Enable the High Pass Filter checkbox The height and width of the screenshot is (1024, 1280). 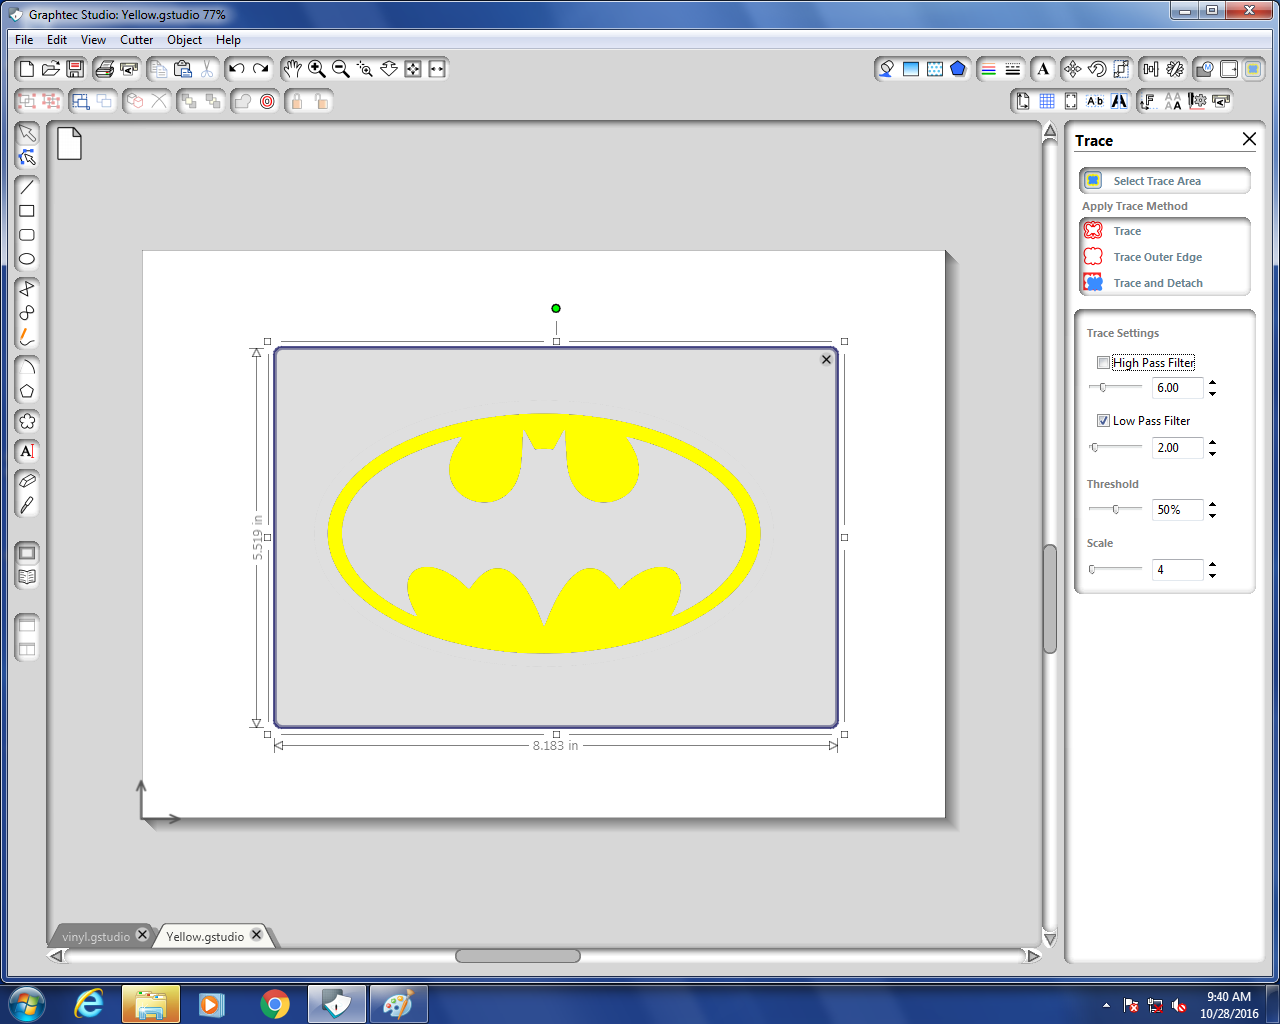point(1103,363)
